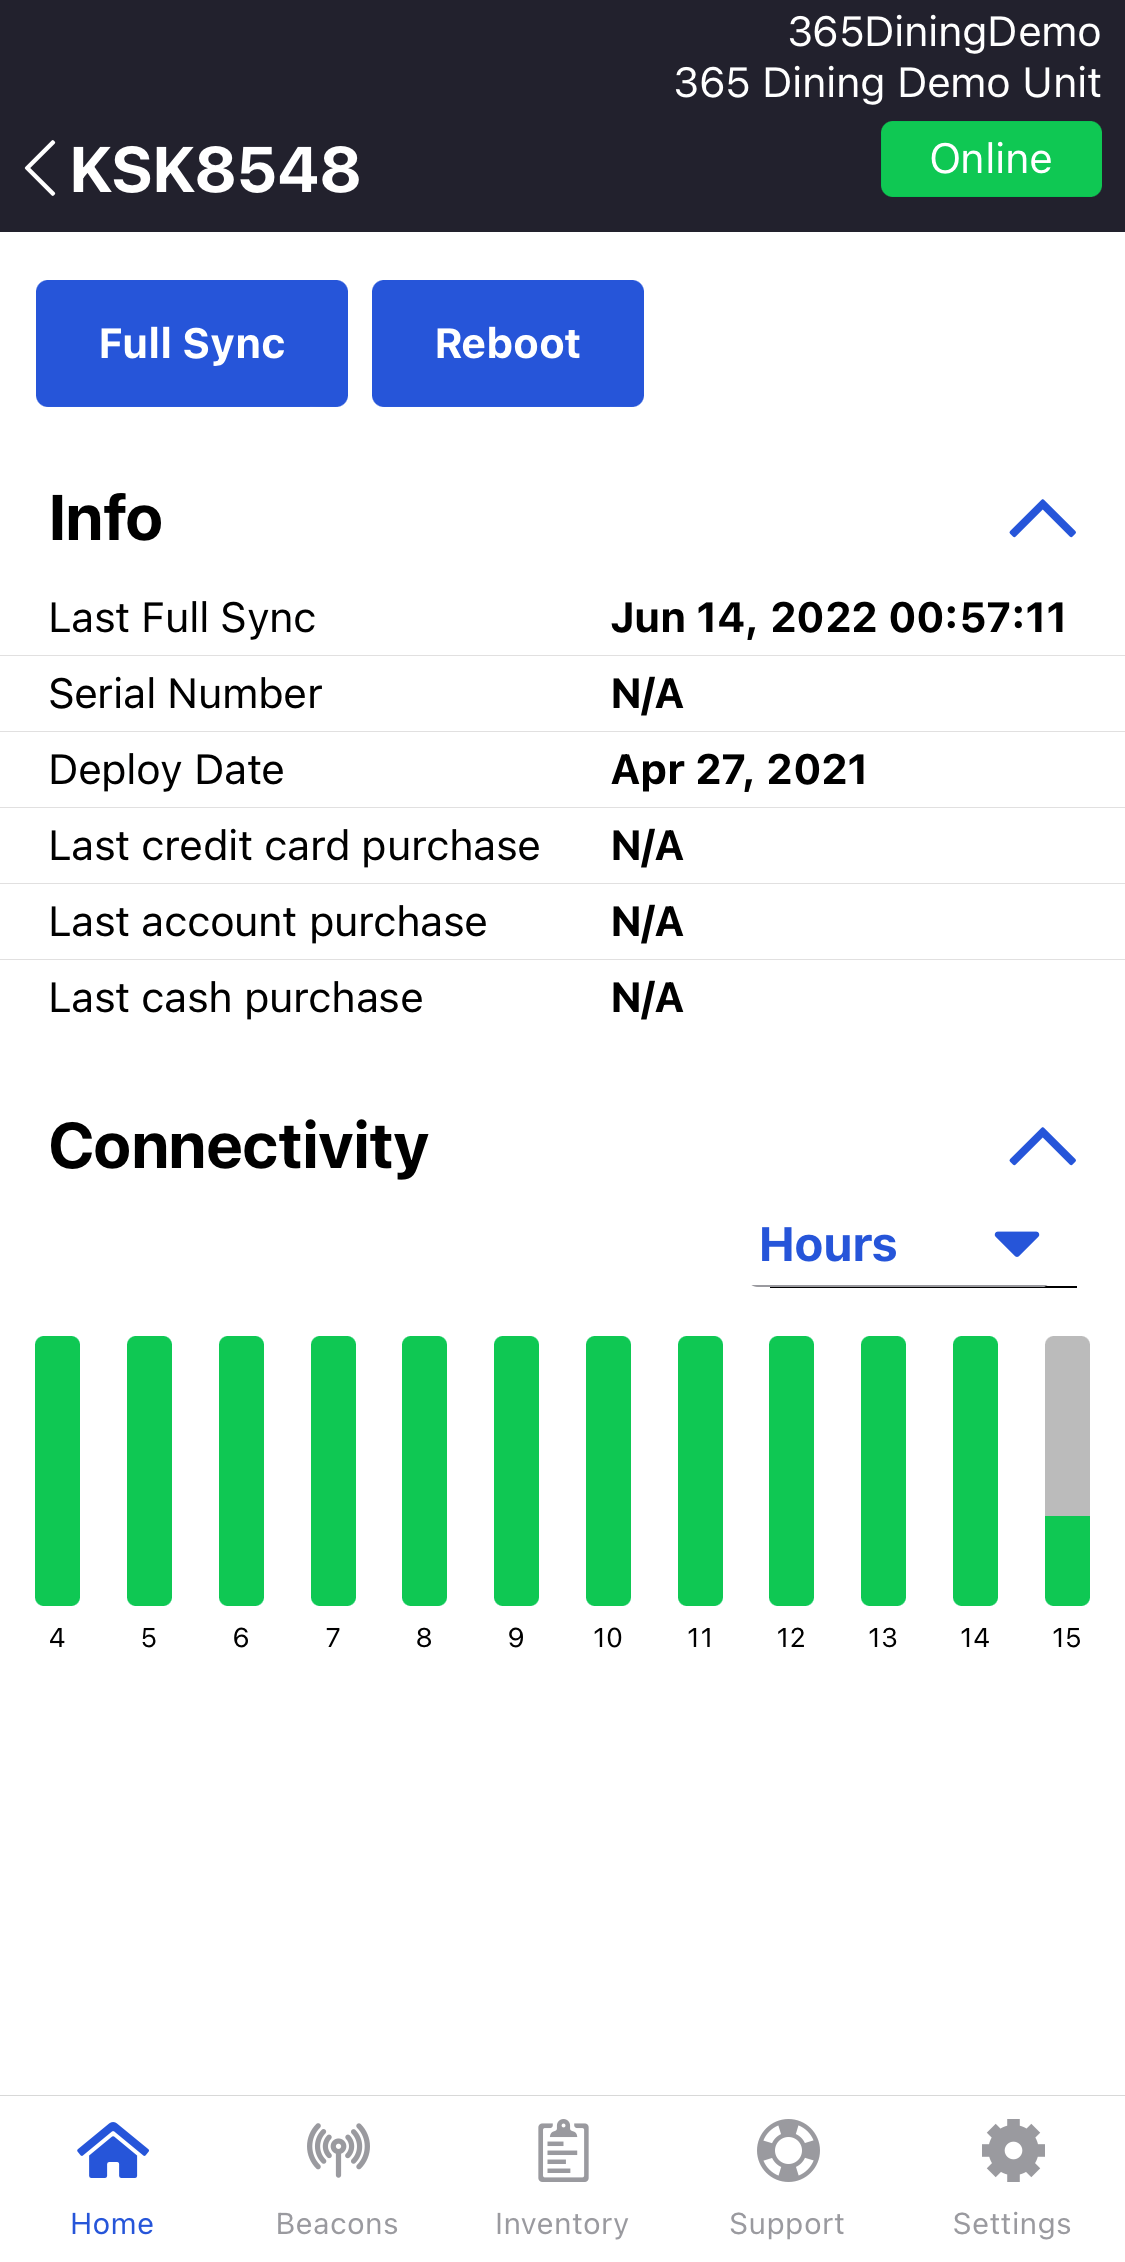Collapse the Connectivity section chevron

[x=1043, y=1147]
